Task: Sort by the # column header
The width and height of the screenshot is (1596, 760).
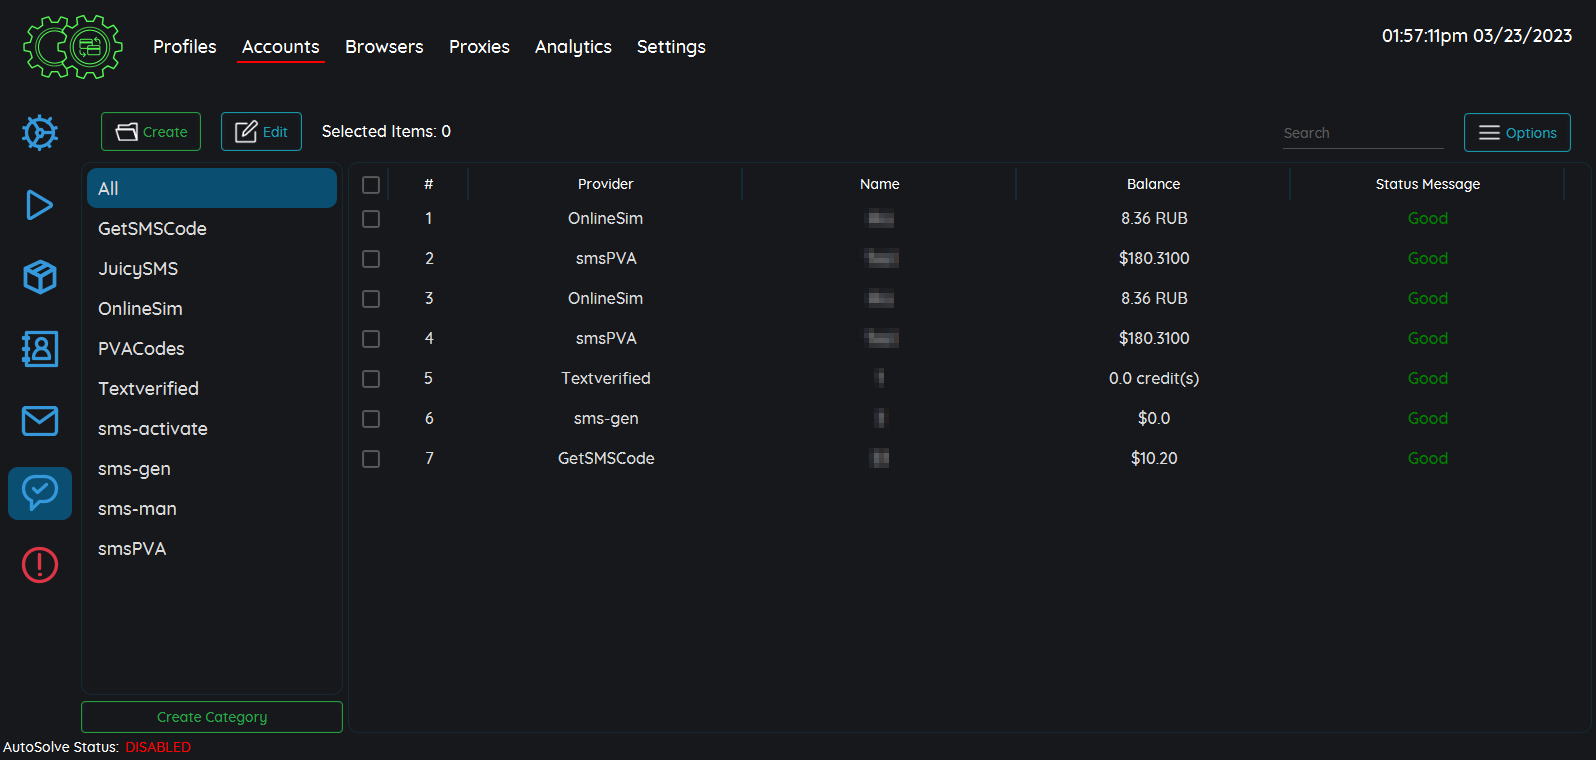Action: (428, 184)
